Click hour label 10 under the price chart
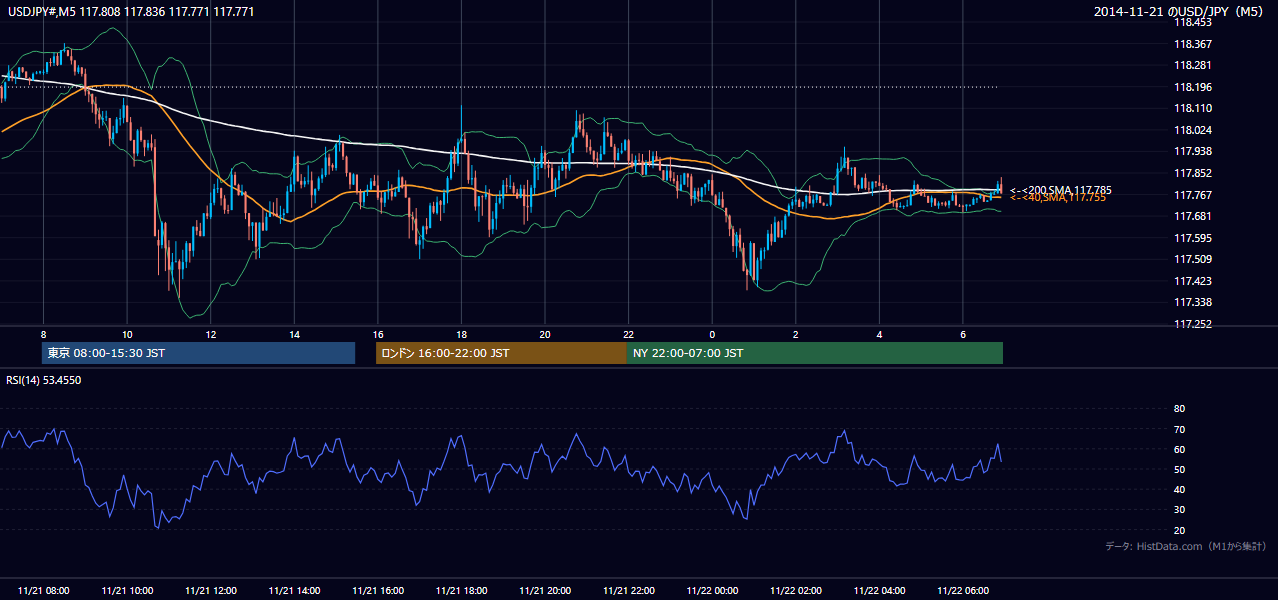The height and width of the screenshot is (600, 1278). pyautogui.click(x=127, y=333)
